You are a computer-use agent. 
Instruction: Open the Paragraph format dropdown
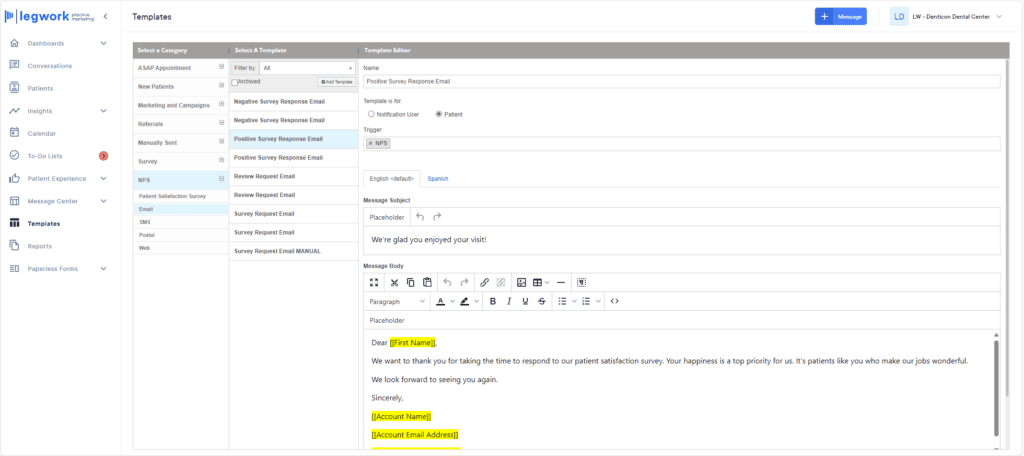pyautogui.click(x=397, y=301)
